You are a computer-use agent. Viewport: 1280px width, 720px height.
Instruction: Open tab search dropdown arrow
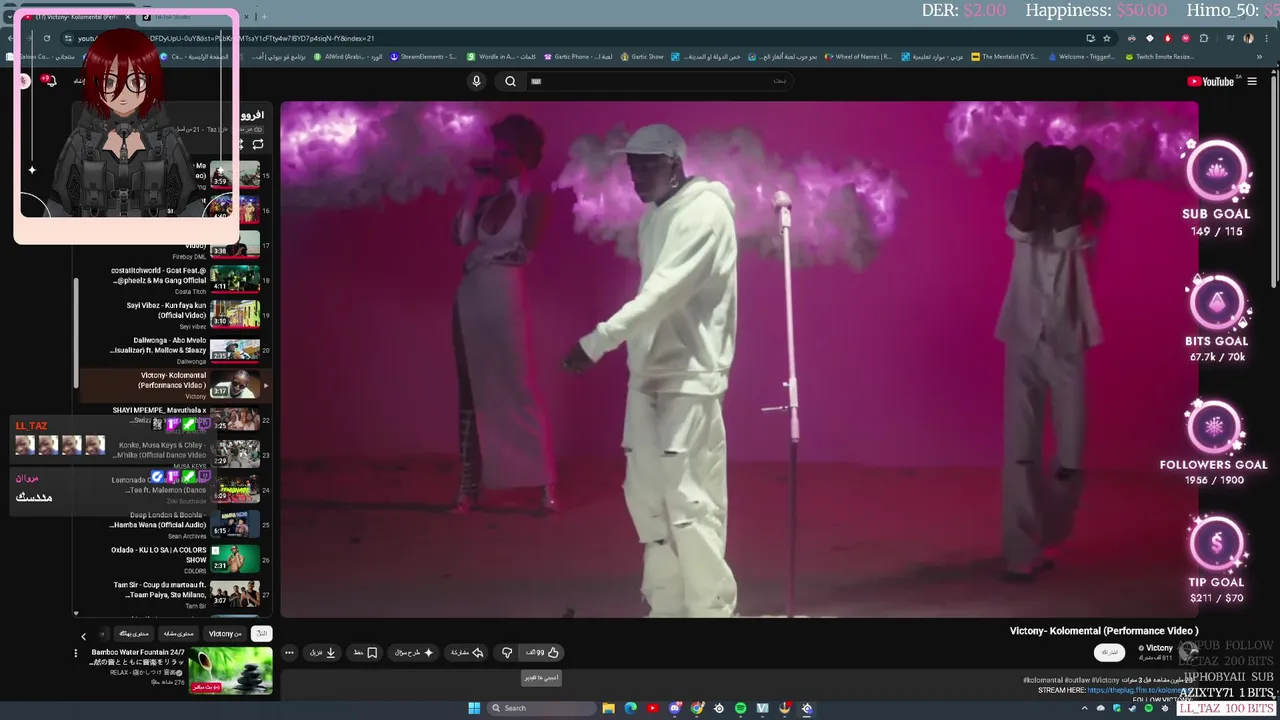[x=9, y=16]
